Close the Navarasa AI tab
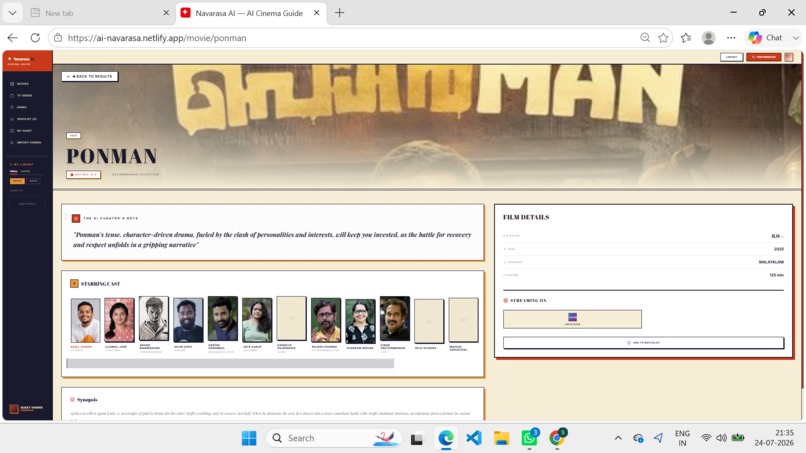Image resolution: width=806 pixels, height=453 pixels. [317, 13]
